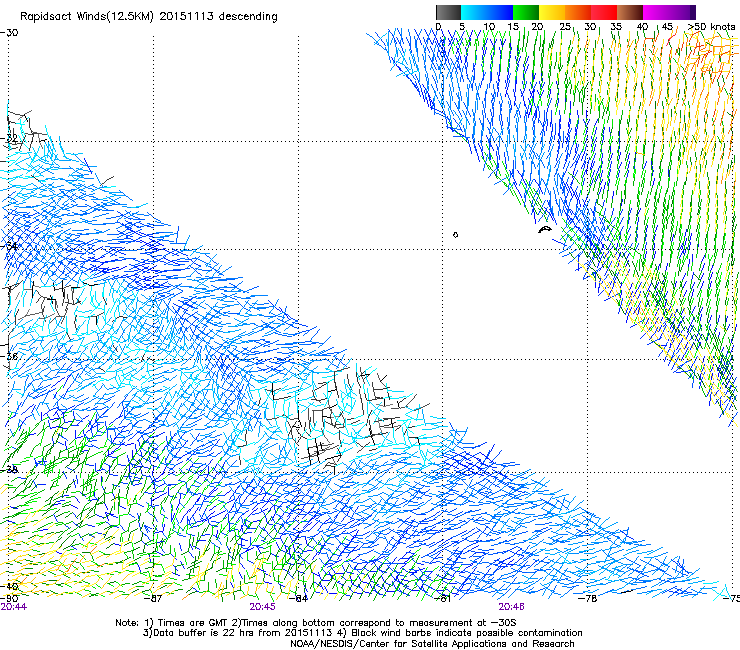
Task: Click the '-87' longitude label
Action: pyautogui.click(x=153, y=598)
